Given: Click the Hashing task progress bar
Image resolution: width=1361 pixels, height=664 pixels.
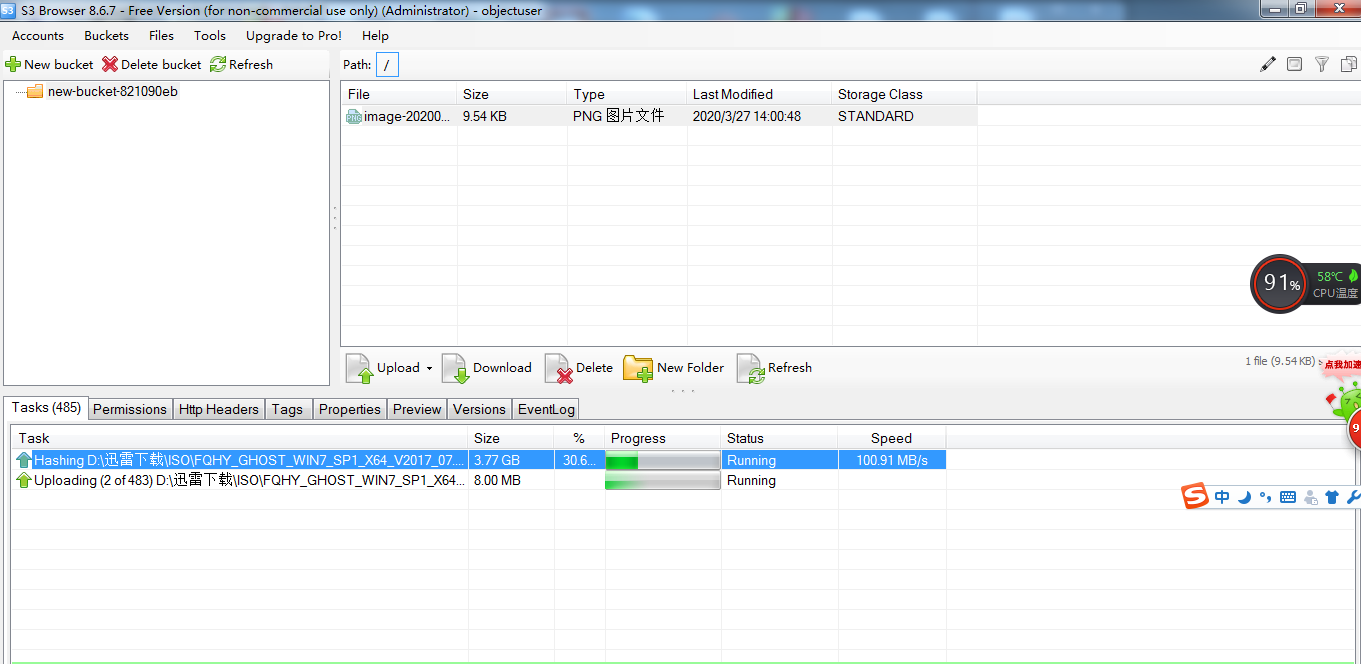Looking at the screenshot, I should point(663,461).
